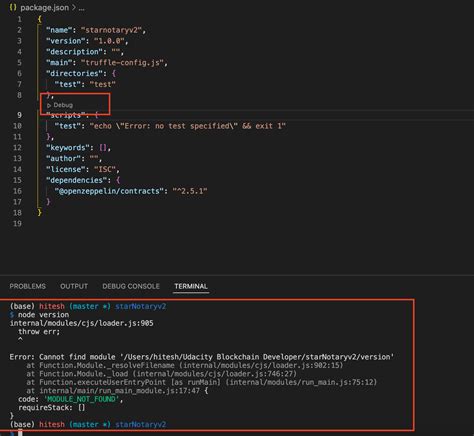The image size is (474, 436).
Task: Click the Function.Module._load stack line
Action: coord(161,374)
